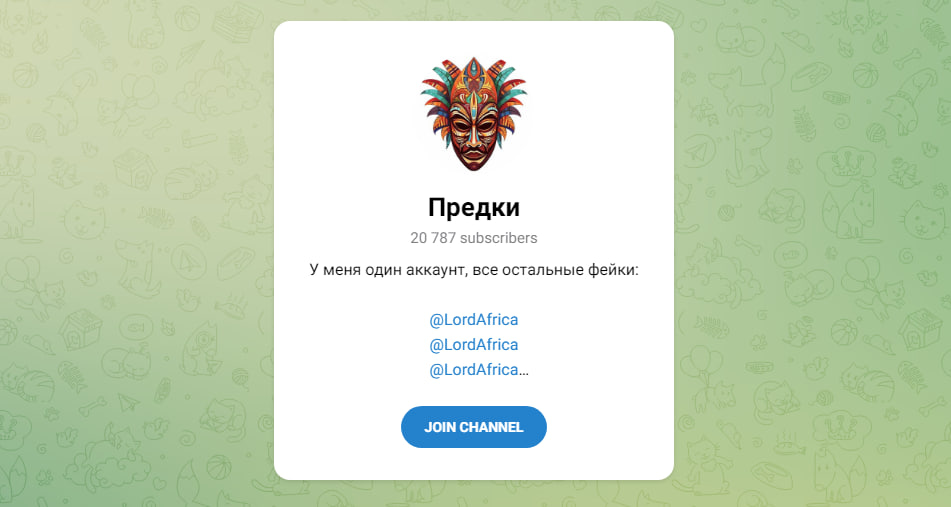Click the word JOIN on the blue button
The height and width of the screenshot is (507, 951).
coord(440,427)
